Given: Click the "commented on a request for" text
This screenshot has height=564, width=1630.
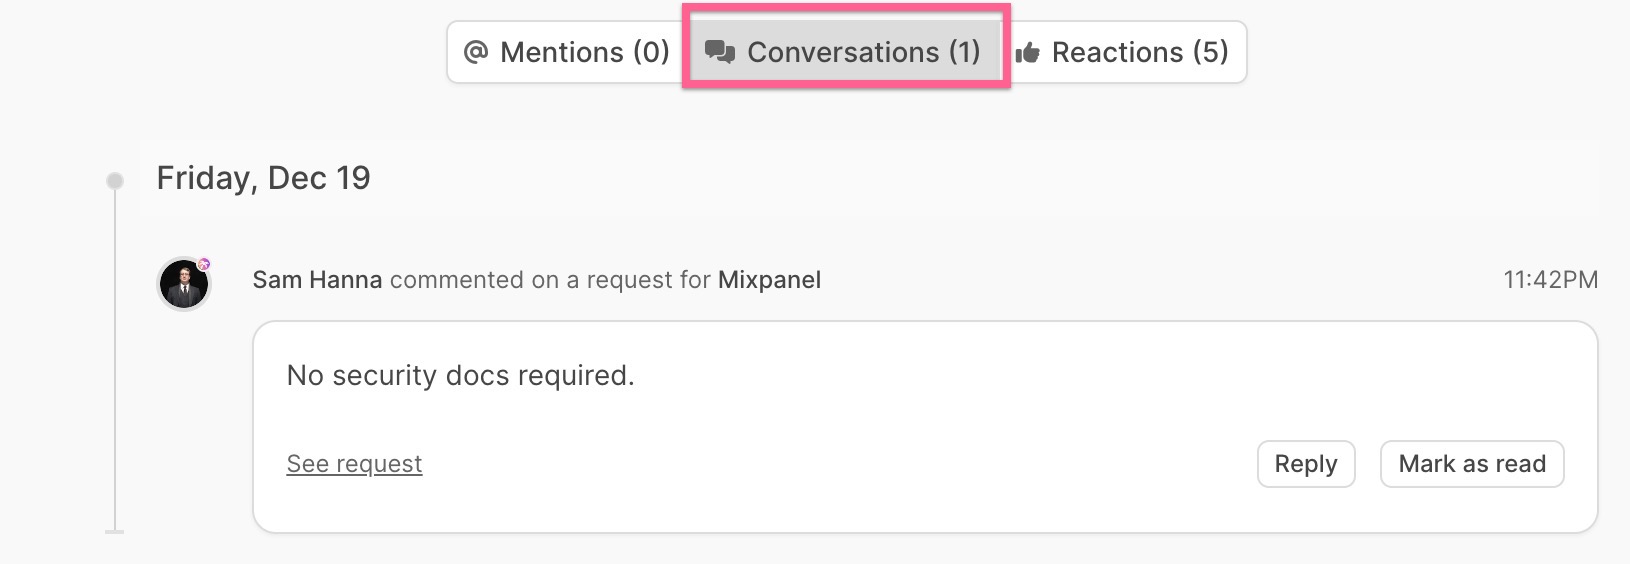Looking at the screenshot, I should pyautogui.click(x=549, y=280).
